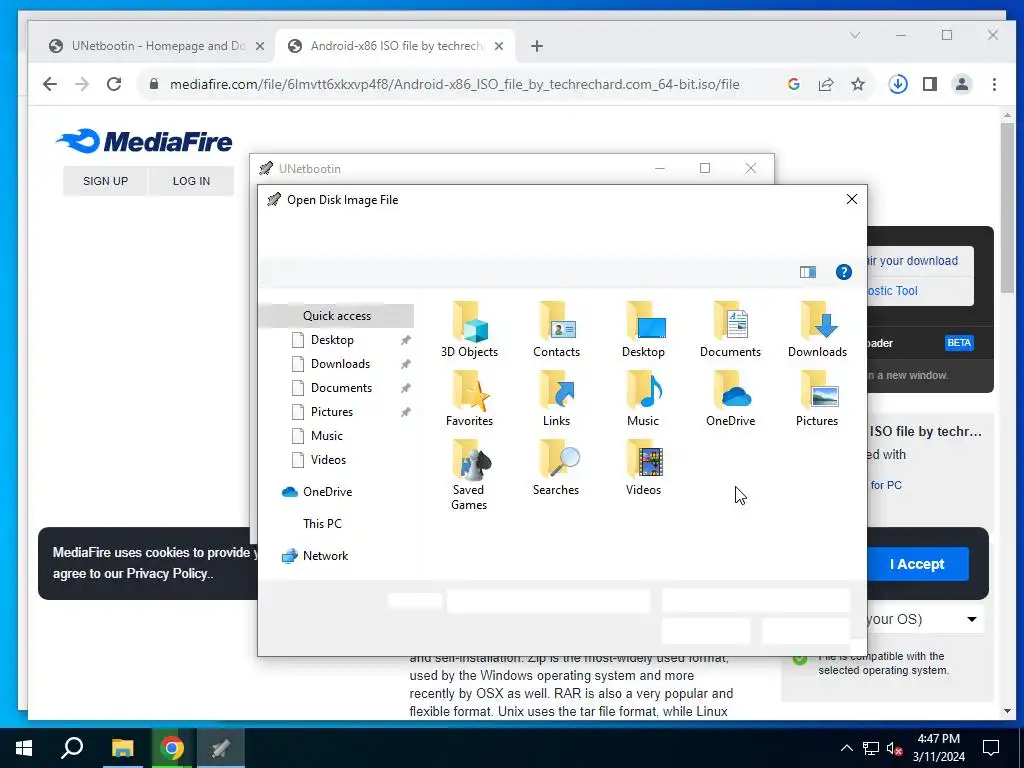1024x768 pixels.
Task: Open File Explorer from taskbar
Action: click(122, 748)
